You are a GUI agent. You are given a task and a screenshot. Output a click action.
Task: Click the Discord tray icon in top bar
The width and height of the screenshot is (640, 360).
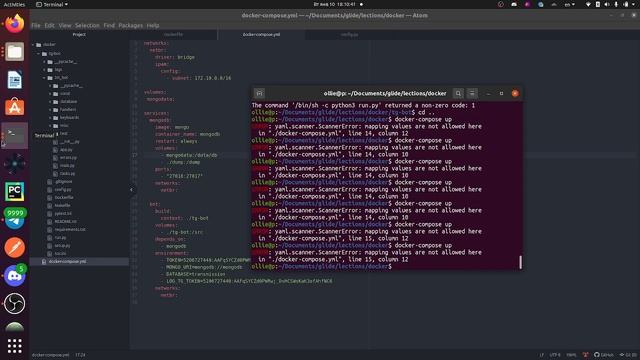pos(514,4)
